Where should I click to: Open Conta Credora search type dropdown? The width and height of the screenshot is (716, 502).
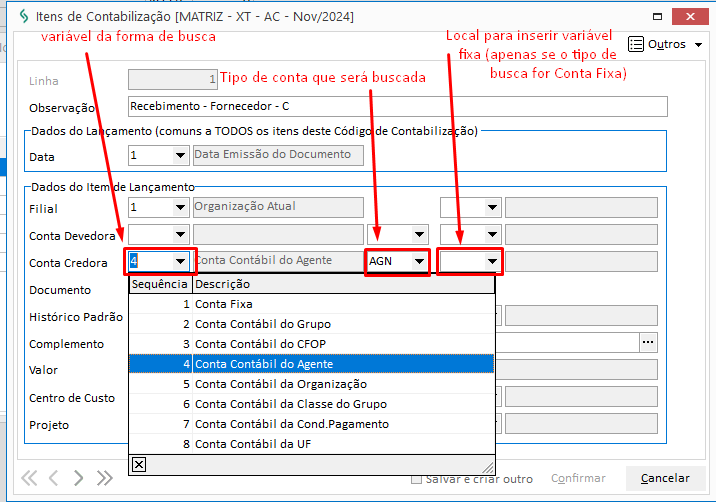[x=180, y=262]
